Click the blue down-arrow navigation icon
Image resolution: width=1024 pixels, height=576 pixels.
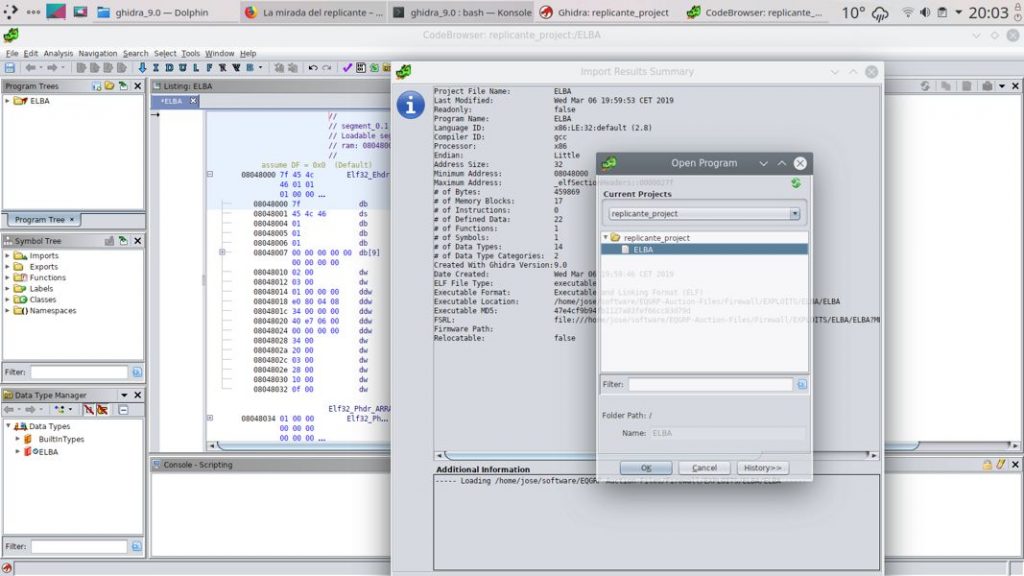click(142, 68)
